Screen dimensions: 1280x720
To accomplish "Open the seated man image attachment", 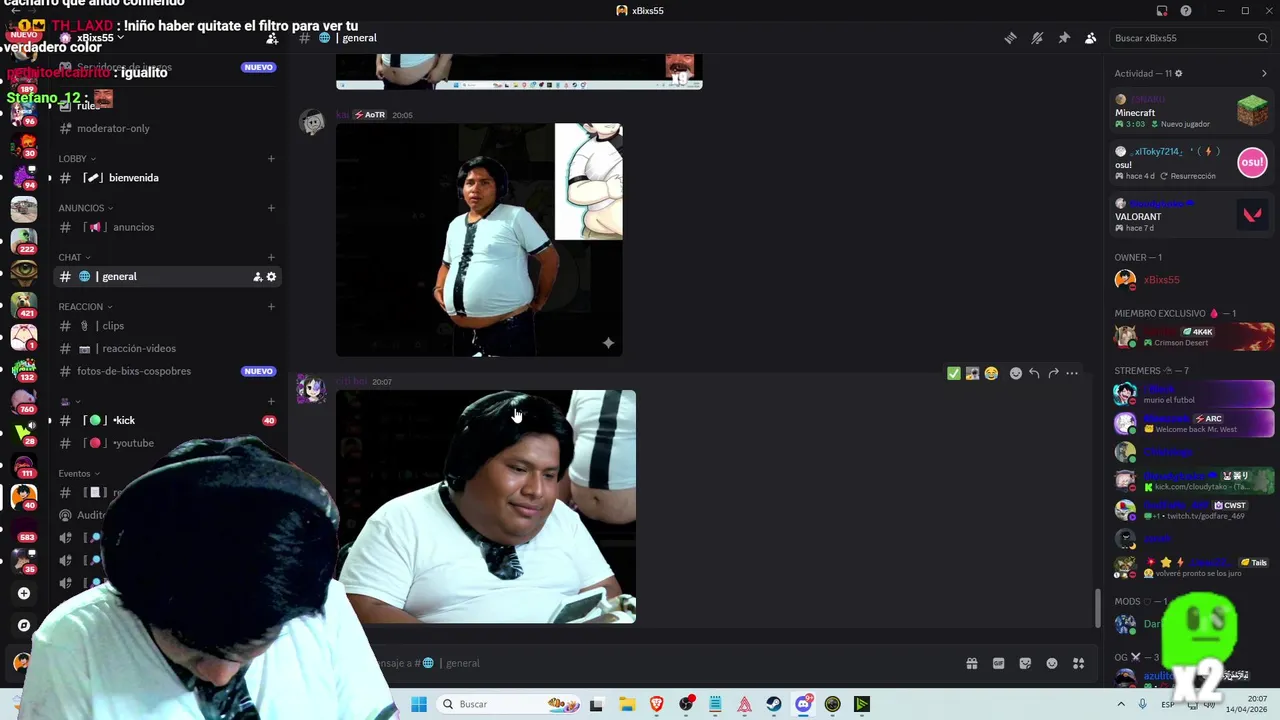I will [x=486, y=507].
